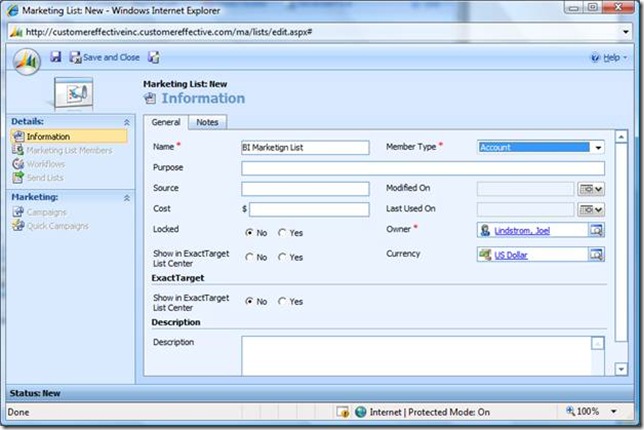Collapse the Marketing section
Screen dimensions: 644x430
click(x=126, y=198)
